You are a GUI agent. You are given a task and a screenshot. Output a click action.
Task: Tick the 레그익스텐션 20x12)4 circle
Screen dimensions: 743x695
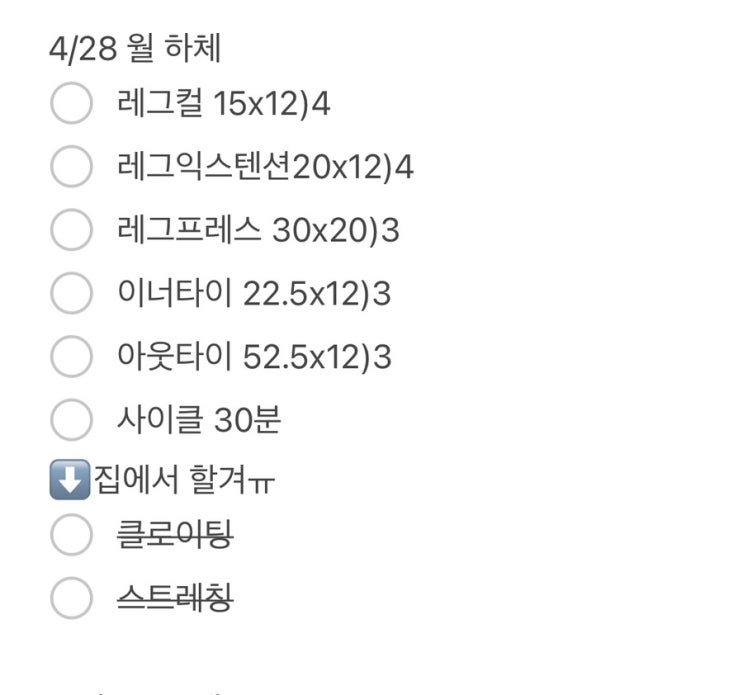[x=71, y=167]
